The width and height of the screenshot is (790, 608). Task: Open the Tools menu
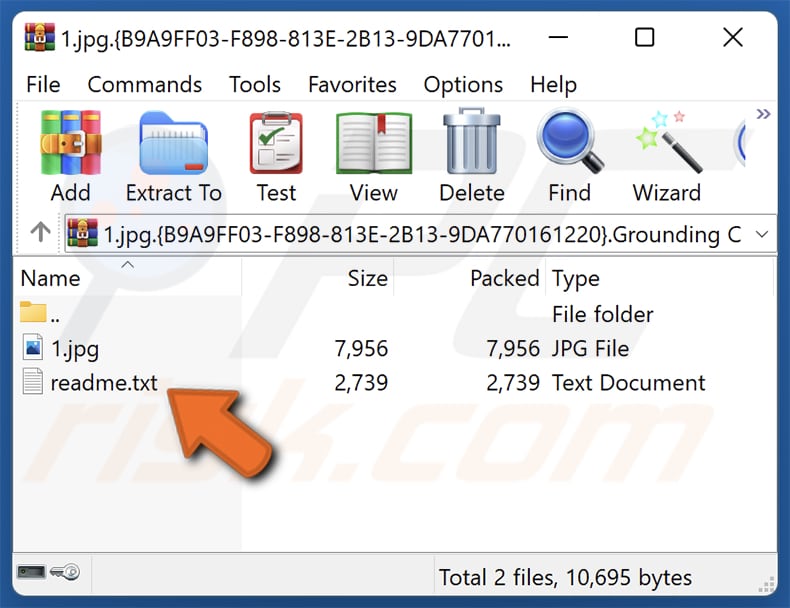(x=255, y=85)
